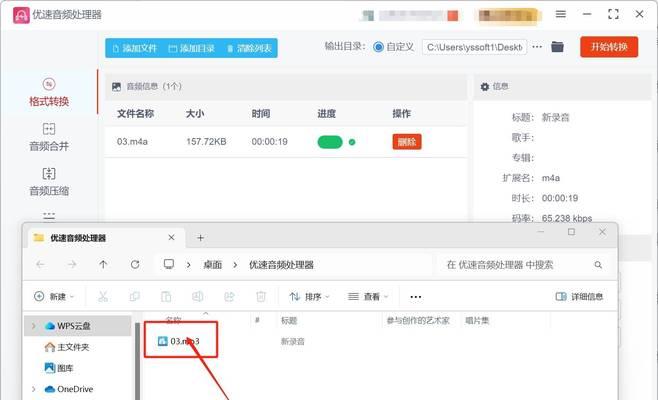This screenshot has width=658, height=400.
Task: Click the magnifier search icon in Explorer
Action: (x=598, y=265)
